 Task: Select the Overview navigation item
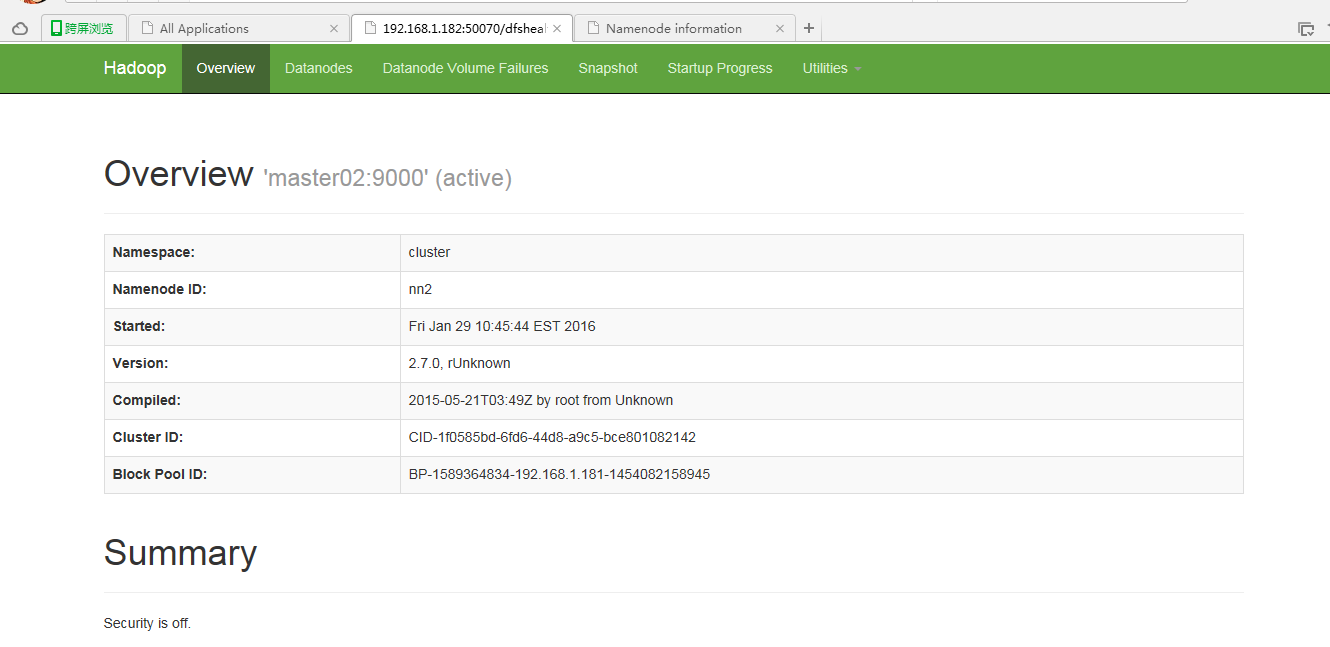(225, 68)
